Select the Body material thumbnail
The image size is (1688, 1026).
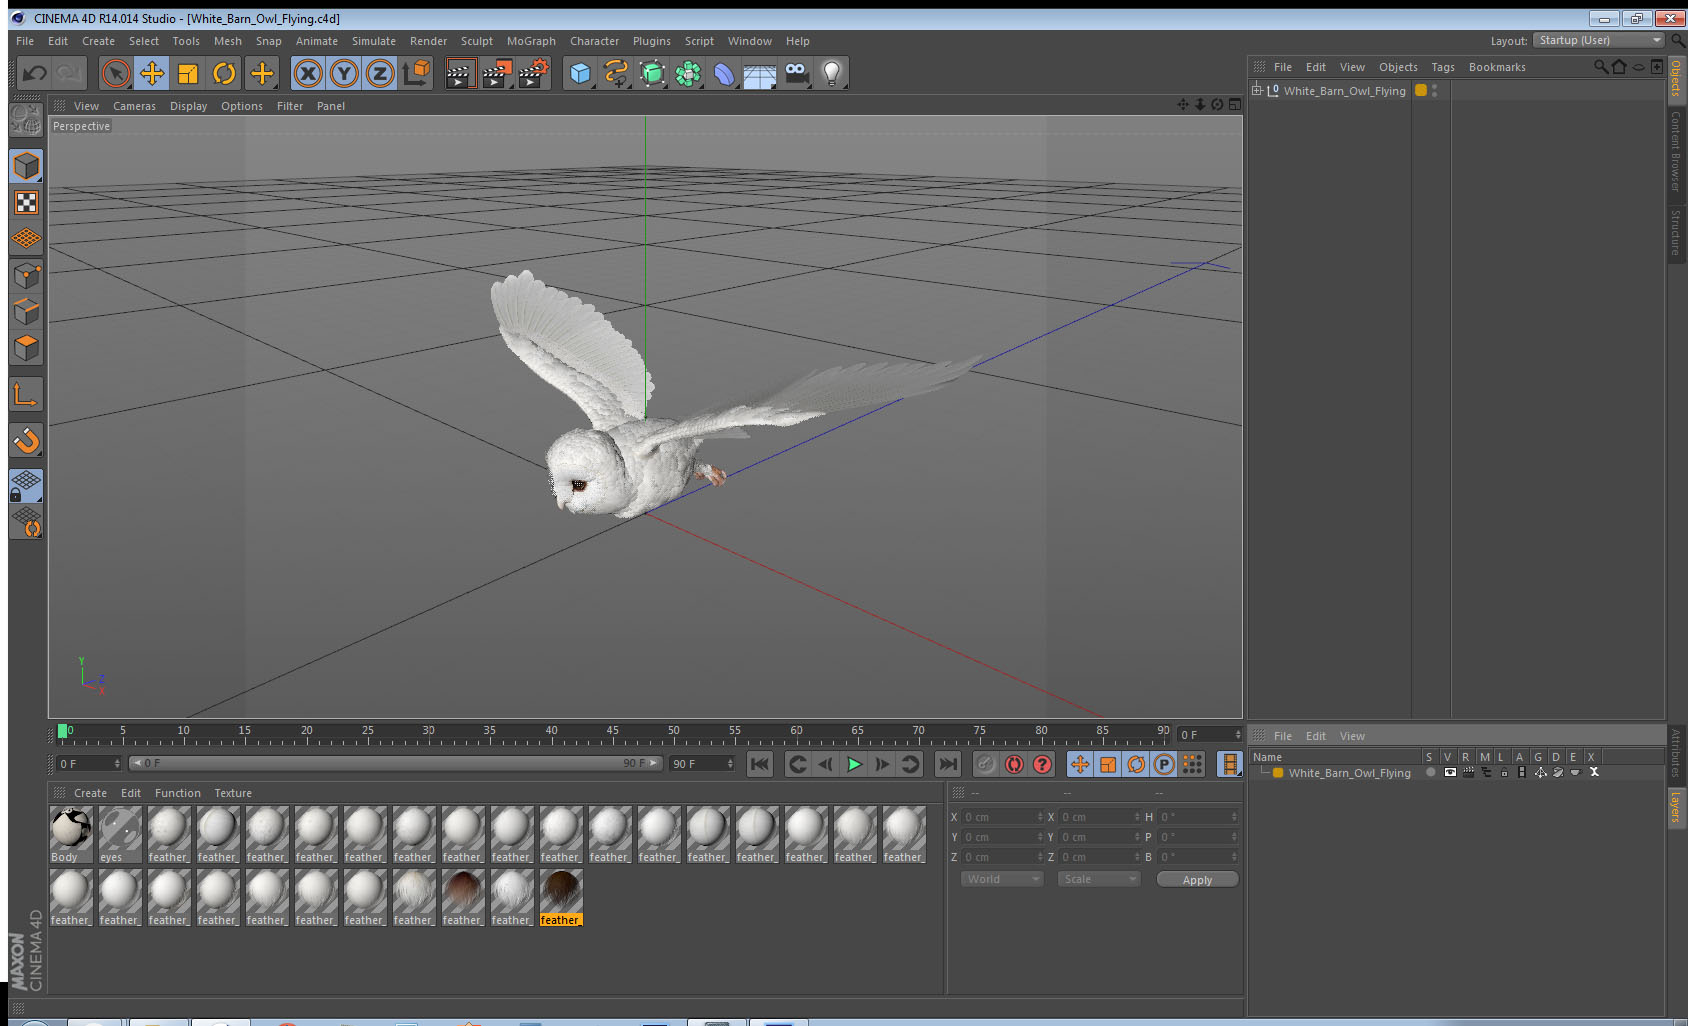point(71,835)
